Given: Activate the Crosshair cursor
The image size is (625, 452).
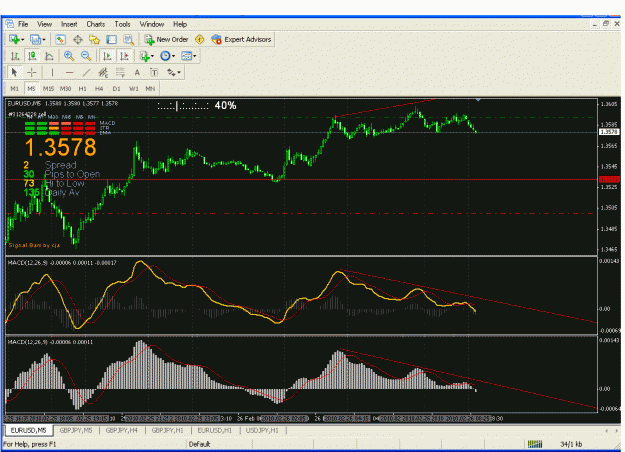Looking at the screenshot, I should [31, 73].
